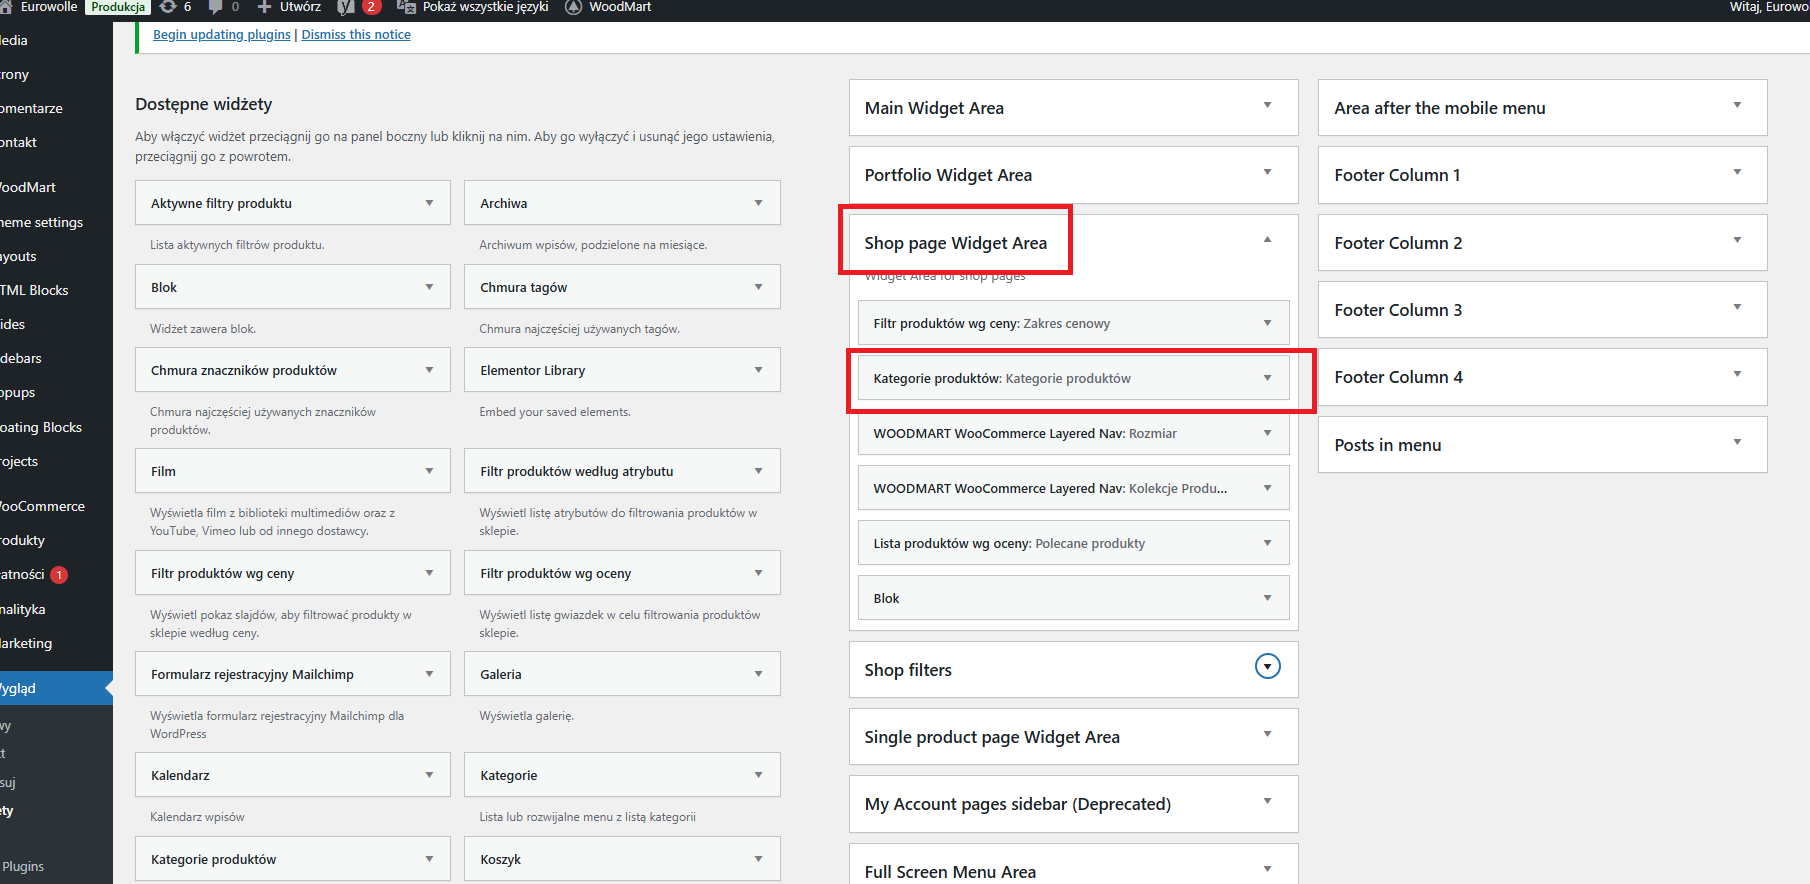
Task: Open HTML Blocks in the sidebar
Action: [35, 290]
